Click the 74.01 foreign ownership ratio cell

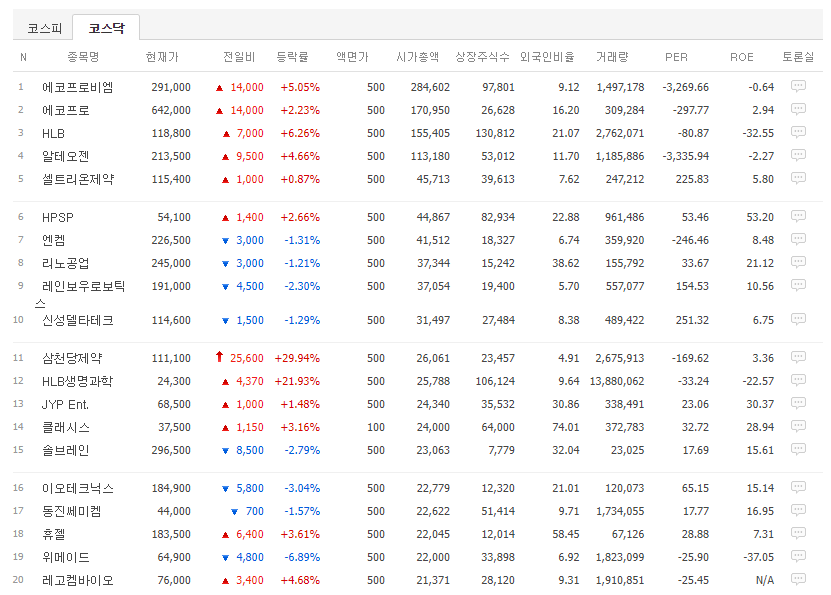pos(565,427)
